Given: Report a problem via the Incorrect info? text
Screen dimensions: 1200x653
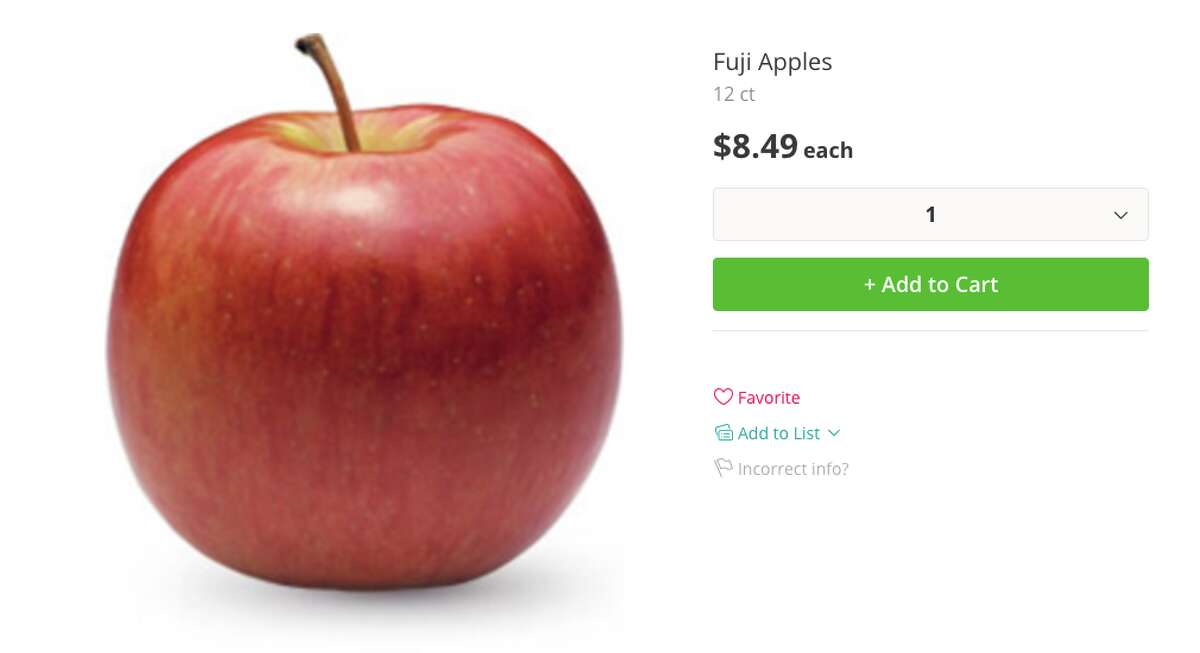Looking at the screenshot, I should coord(793,468).
